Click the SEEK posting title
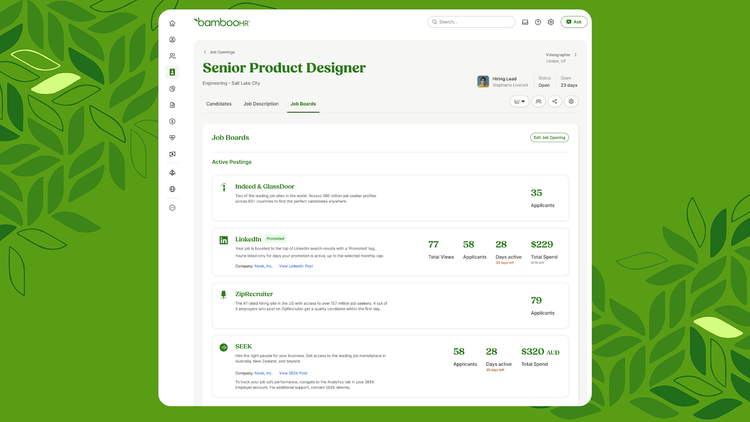 [x=243, y=346]
